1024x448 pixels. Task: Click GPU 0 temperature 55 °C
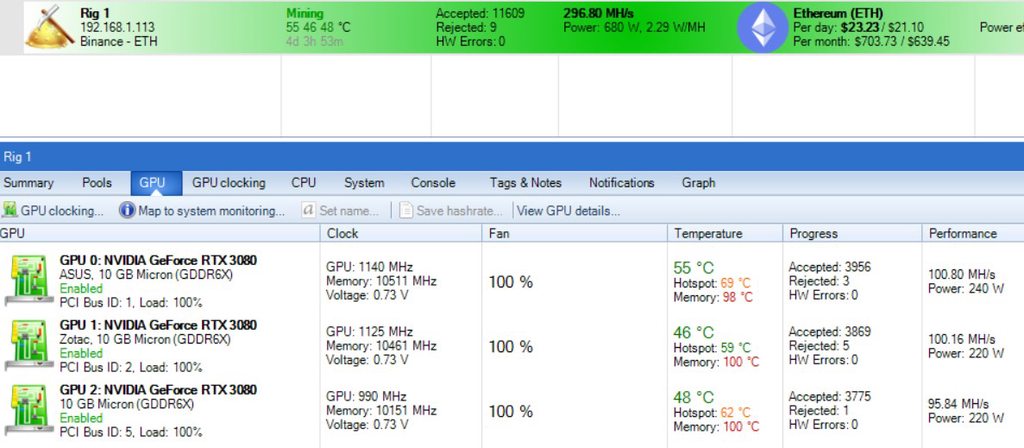[694, 268]
